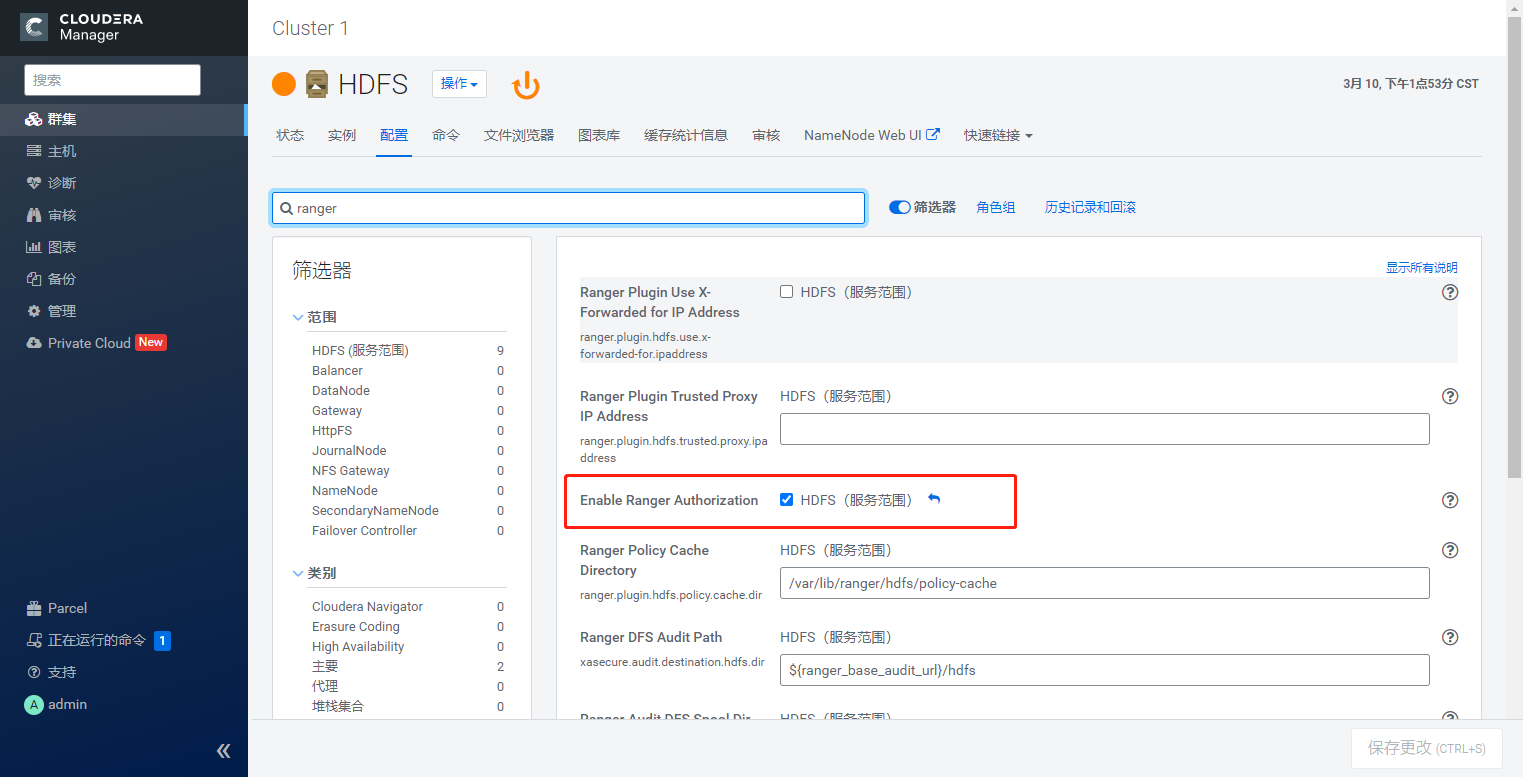Toggle the 筛选器 filters switch
Image resolution: width=1523 pixels, height=777 pixels.
click(899, 207)
